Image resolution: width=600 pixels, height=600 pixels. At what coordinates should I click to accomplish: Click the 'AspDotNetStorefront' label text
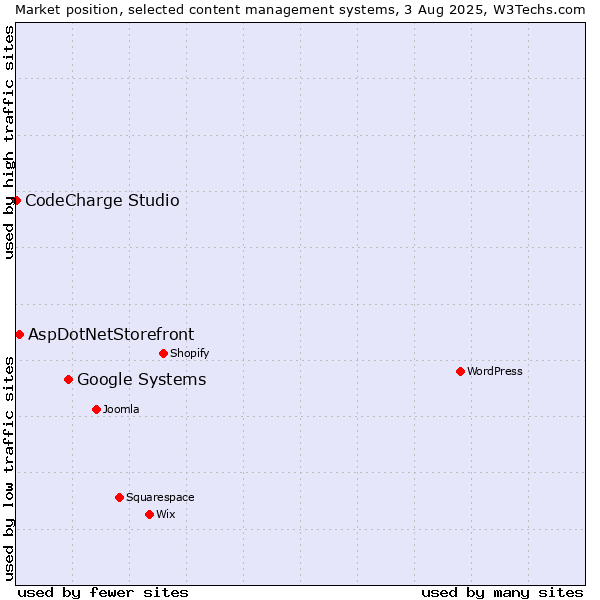(111, 335)
